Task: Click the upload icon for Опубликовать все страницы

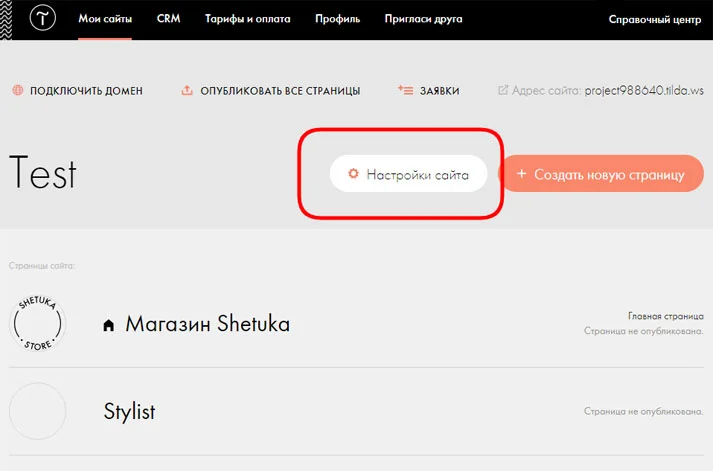Action: (x=187, y=91)
